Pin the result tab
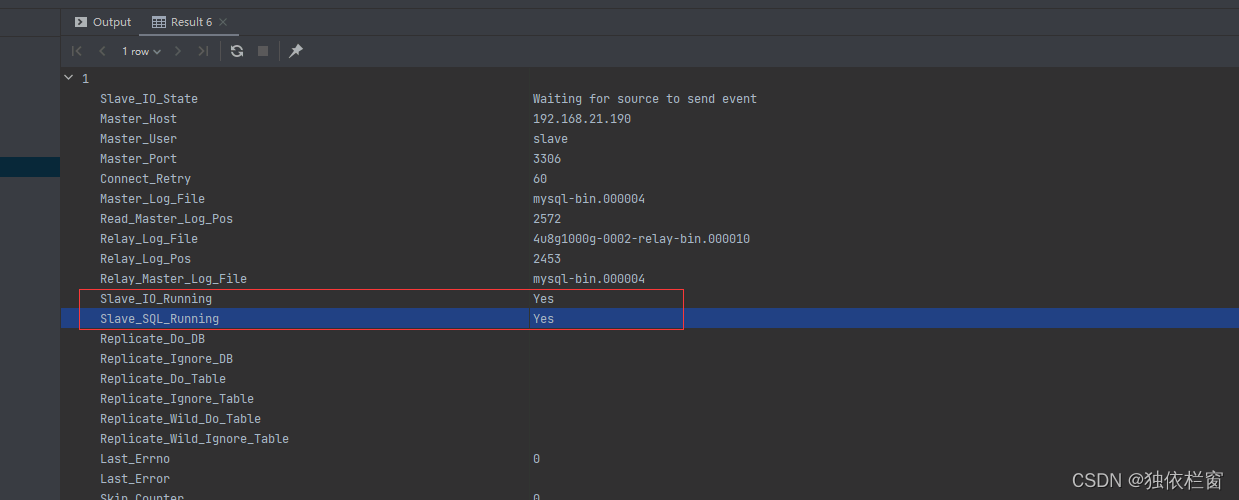1239x500 pixels. tap(296, 51)
